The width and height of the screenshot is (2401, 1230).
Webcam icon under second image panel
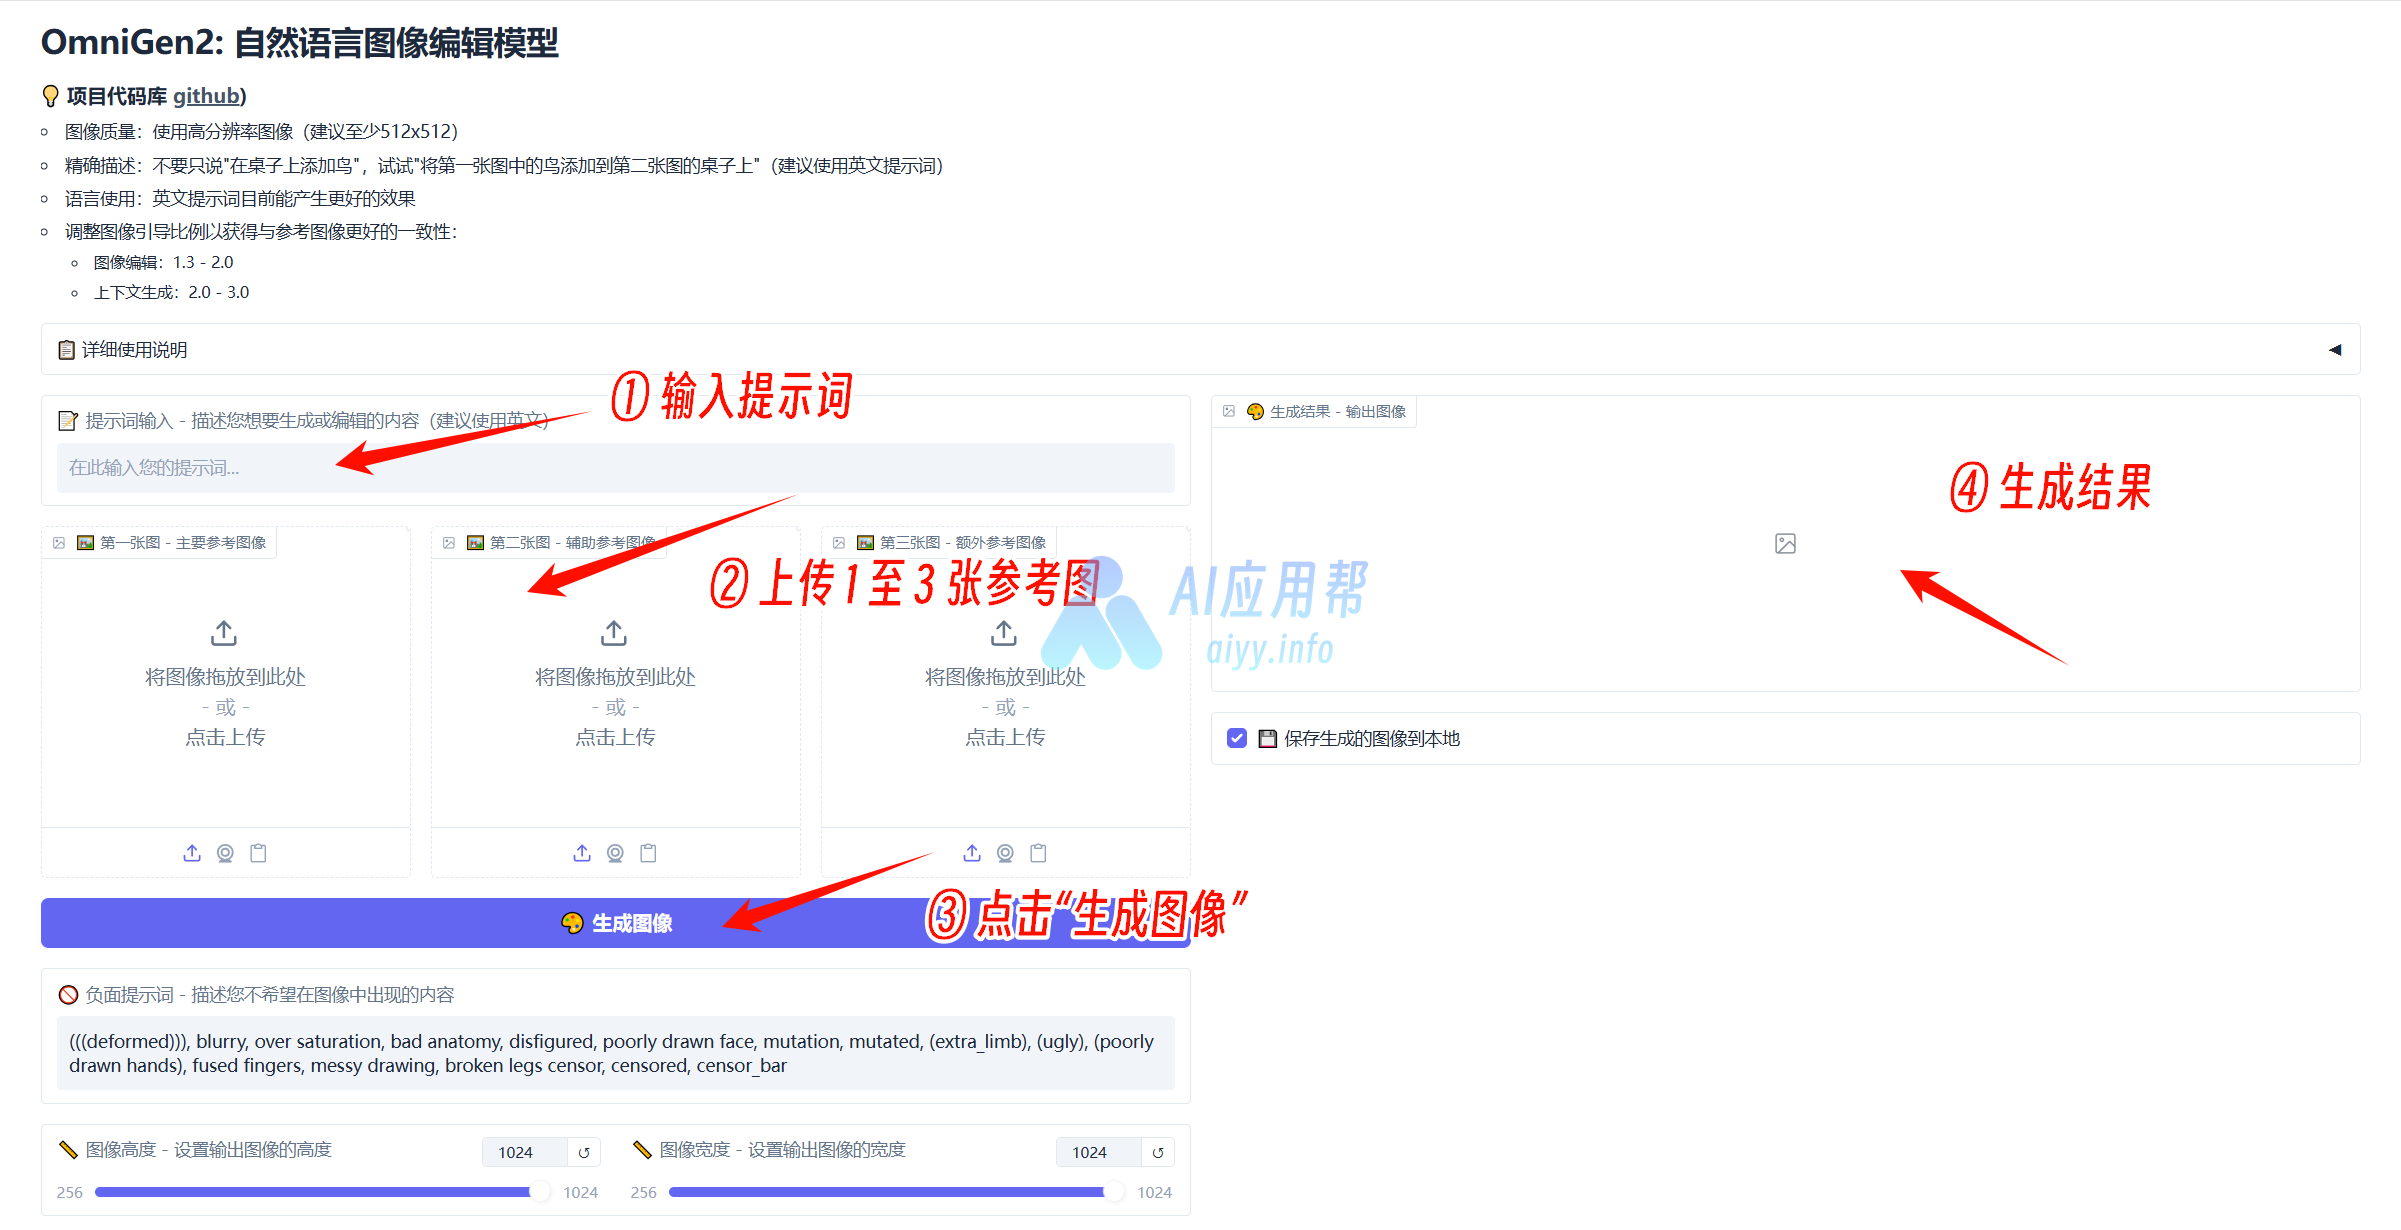tap(615, 853)
